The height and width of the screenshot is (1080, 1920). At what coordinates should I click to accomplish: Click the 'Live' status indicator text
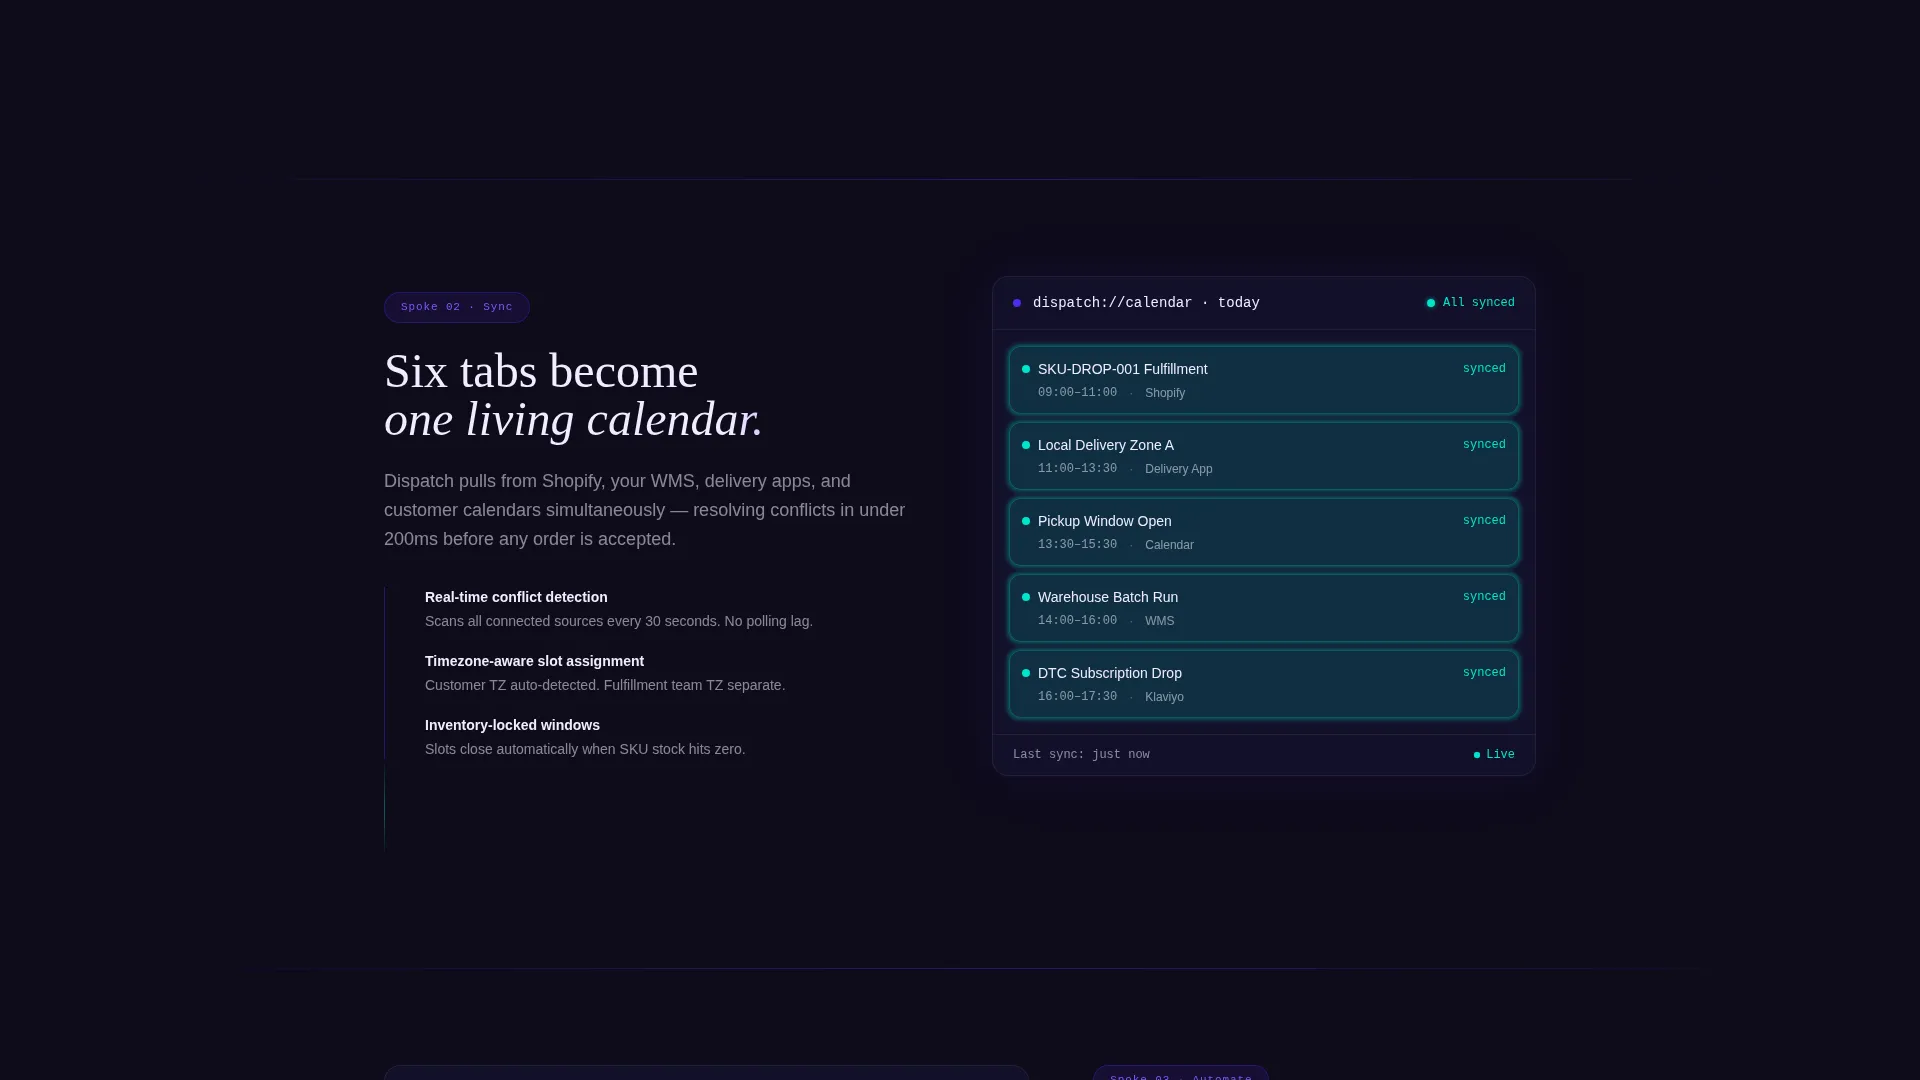click(x=1501, y=755)
